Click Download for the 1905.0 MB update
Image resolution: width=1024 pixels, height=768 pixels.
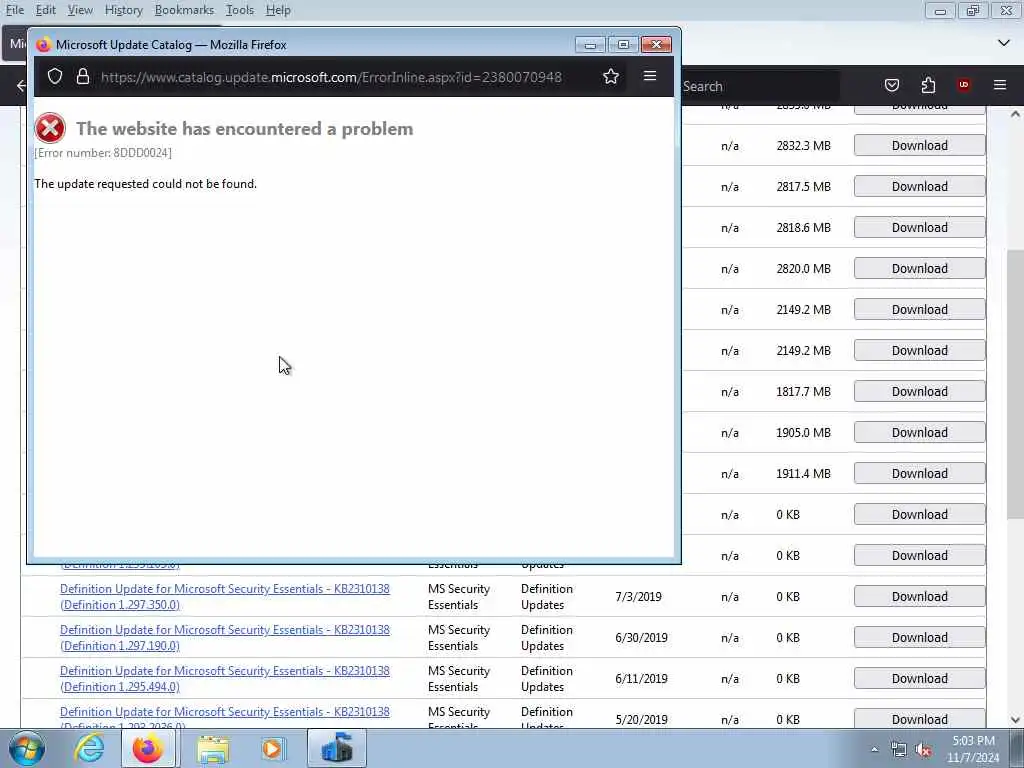pyautogui.click(x=920, y=433)
